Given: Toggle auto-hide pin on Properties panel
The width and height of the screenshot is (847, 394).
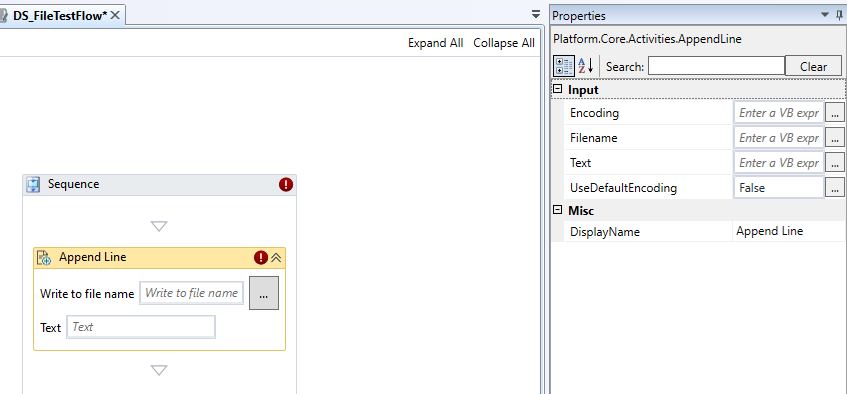Looking at the screenshot, I should click(x=839, y=15).
